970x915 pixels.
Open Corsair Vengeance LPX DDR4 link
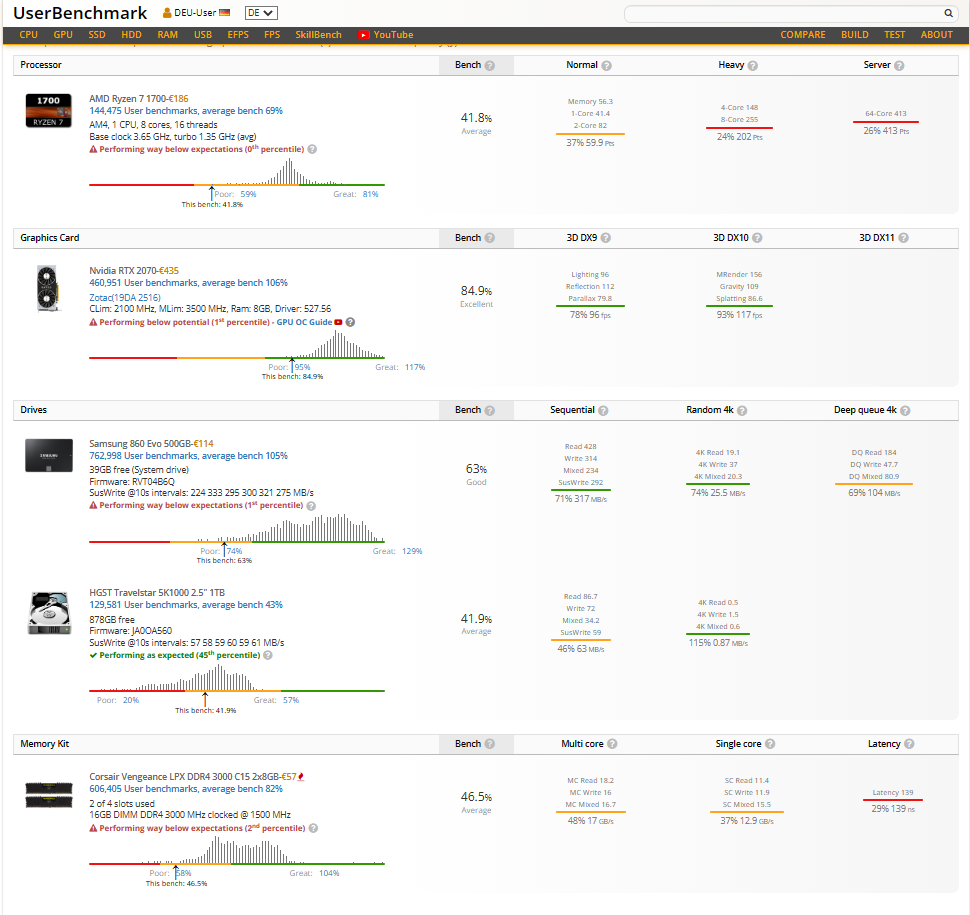click(x=184, y=776)
